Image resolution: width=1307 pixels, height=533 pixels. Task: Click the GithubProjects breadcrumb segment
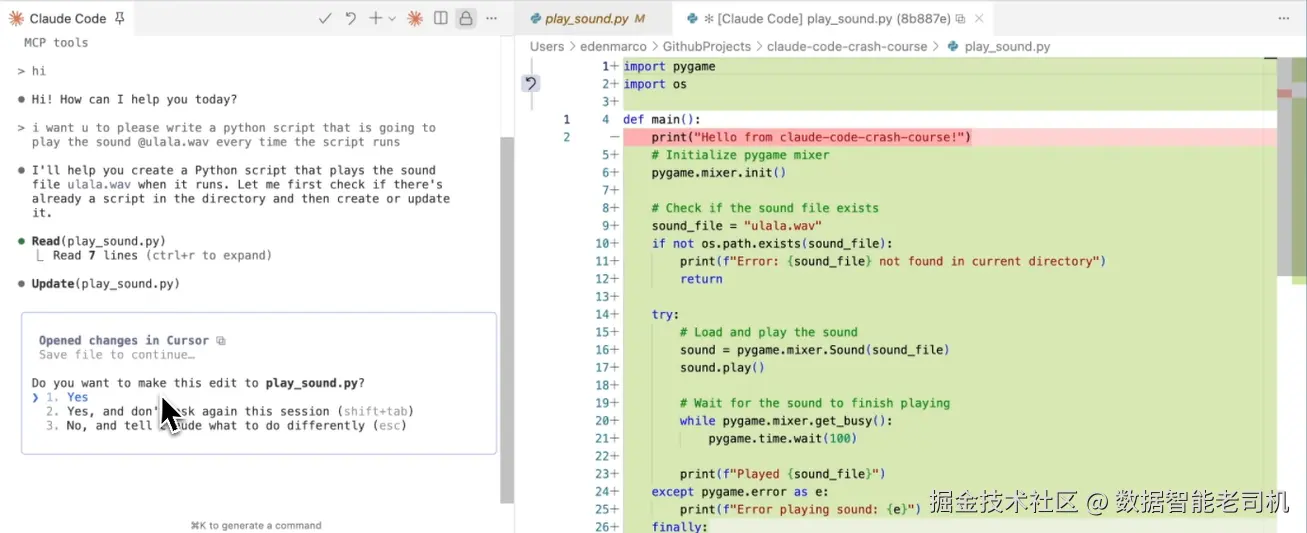click(x=707, y=46)
